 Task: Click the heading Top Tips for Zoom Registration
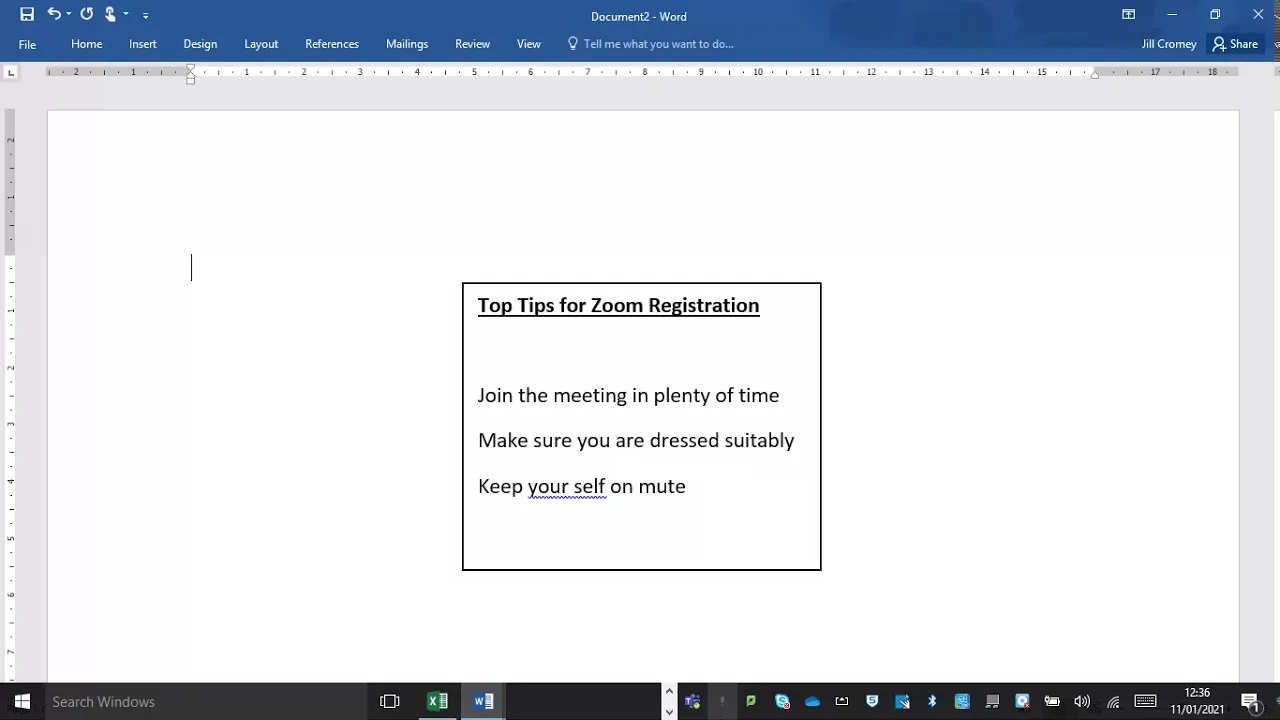click(618, 306)
